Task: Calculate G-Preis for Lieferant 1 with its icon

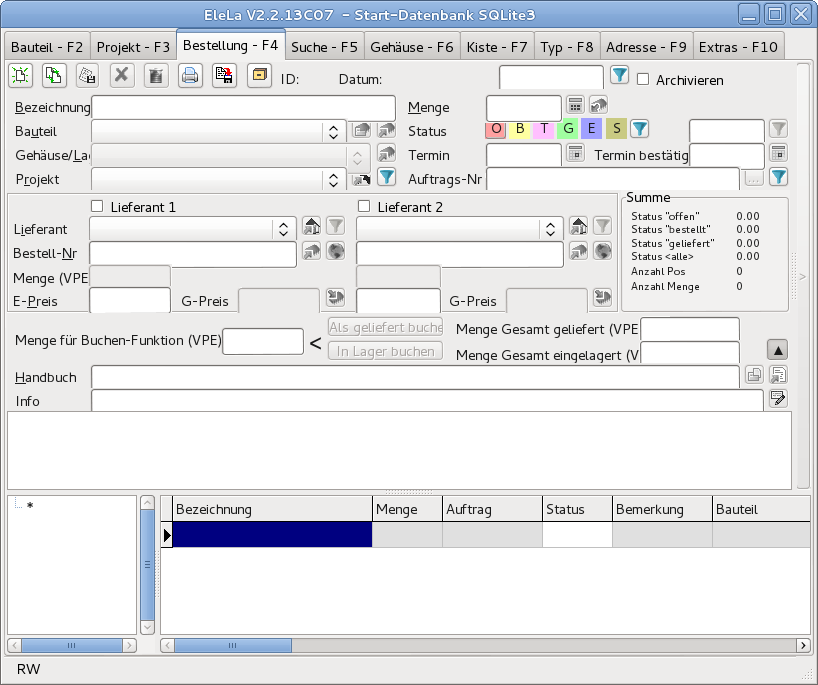Action: [x=336, y=297]
